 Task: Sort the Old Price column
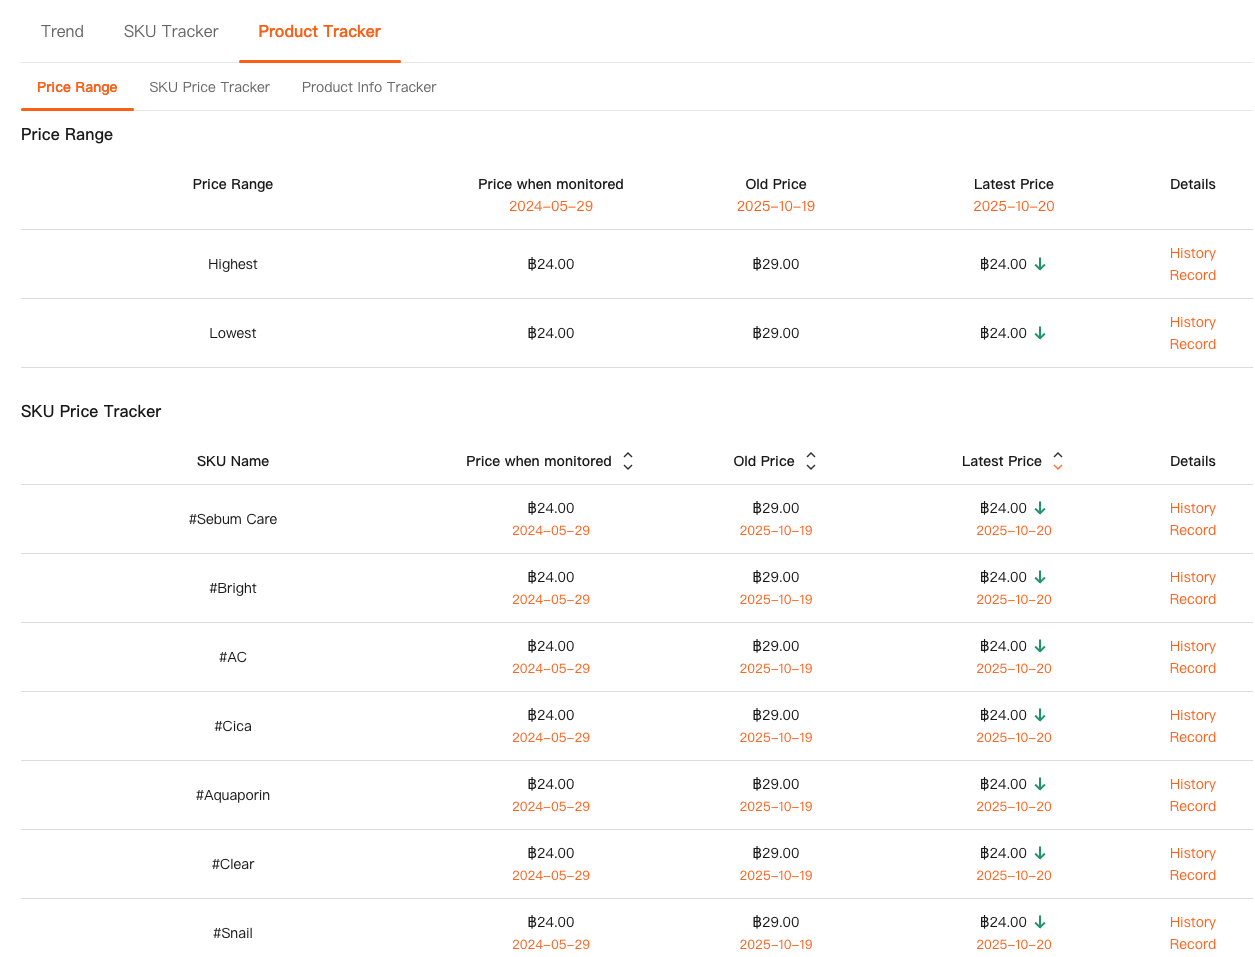click(x=811, y=461)
